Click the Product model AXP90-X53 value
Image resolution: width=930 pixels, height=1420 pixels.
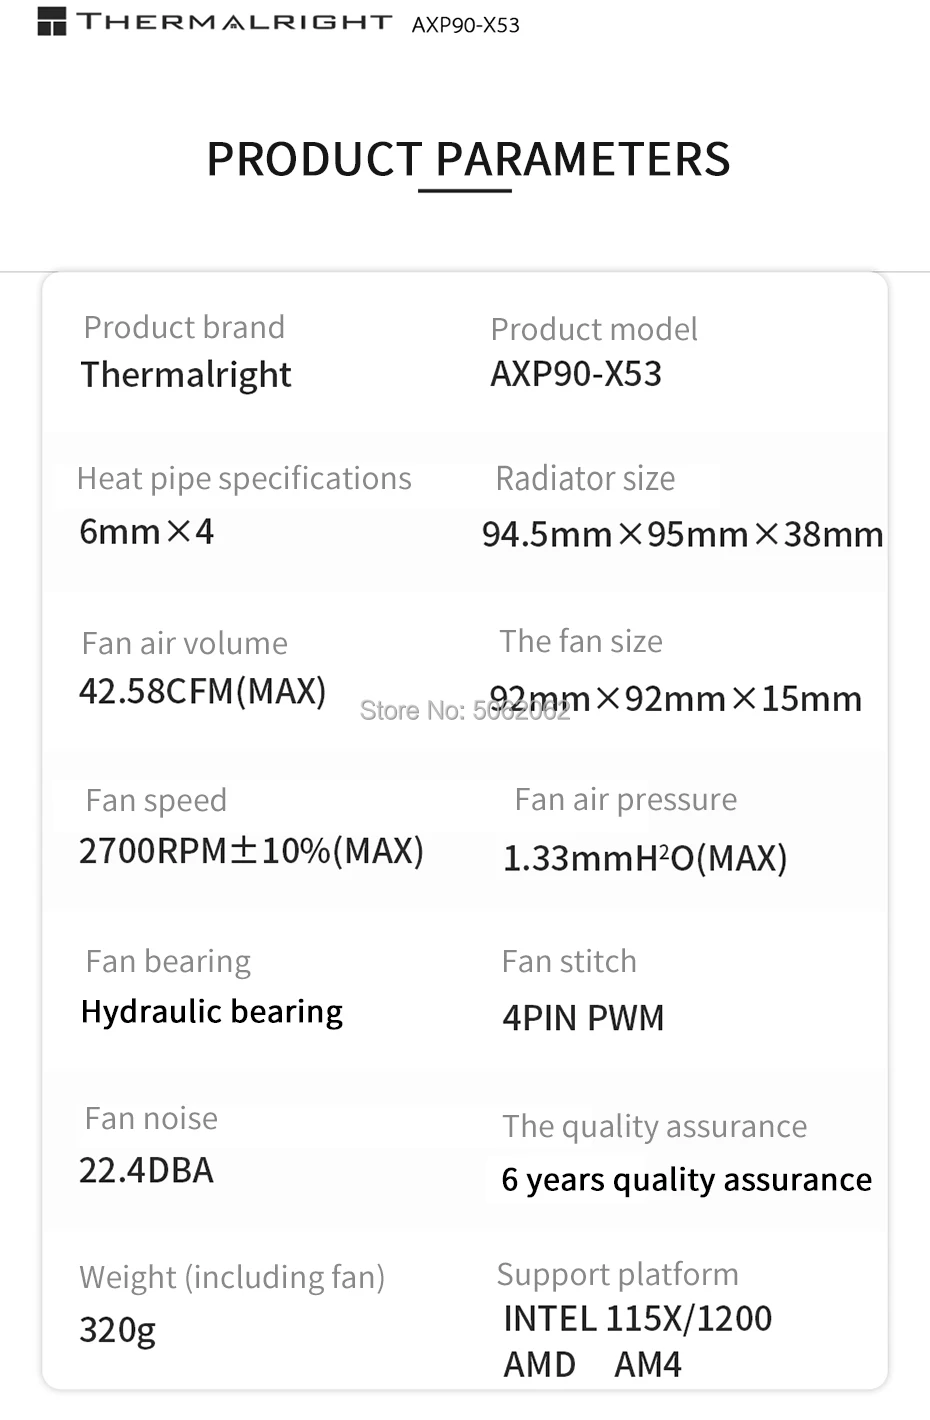(576, 374)
